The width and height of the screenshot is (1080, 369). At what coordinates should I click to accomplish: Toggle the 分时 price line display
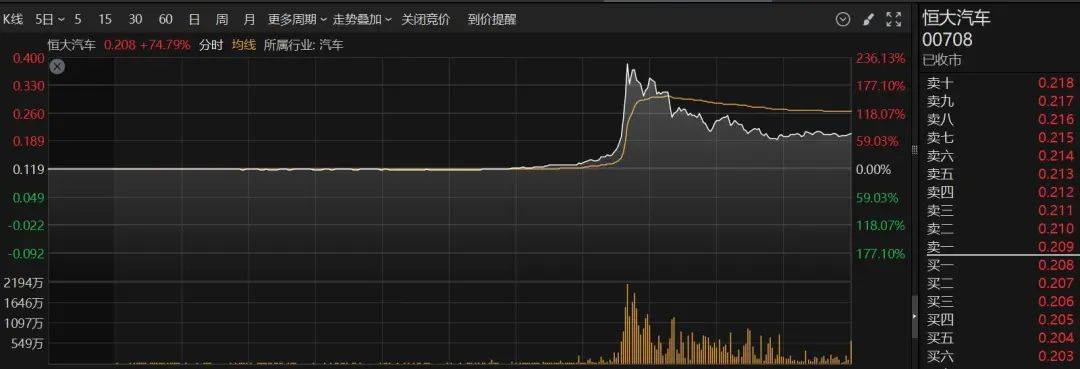211,45
